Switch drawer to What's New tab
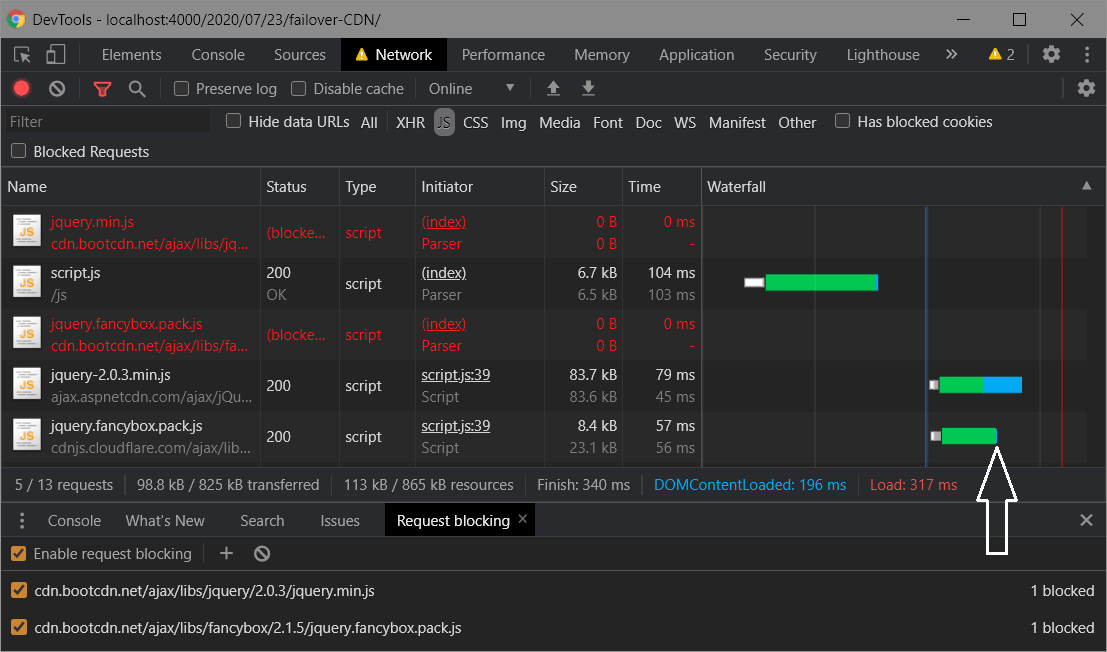Image resolution: width=1107 pixels, height=652 pixels. 165,521
